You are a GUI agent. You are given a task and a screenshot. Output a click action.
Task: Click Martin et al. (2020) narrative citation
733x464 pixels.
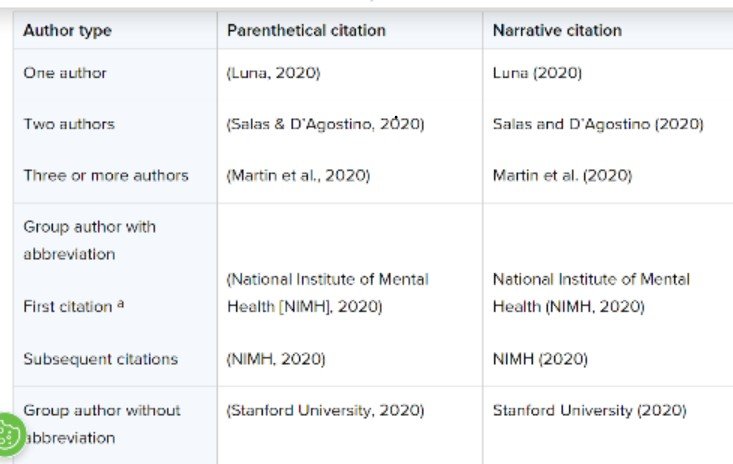[562, 176]
